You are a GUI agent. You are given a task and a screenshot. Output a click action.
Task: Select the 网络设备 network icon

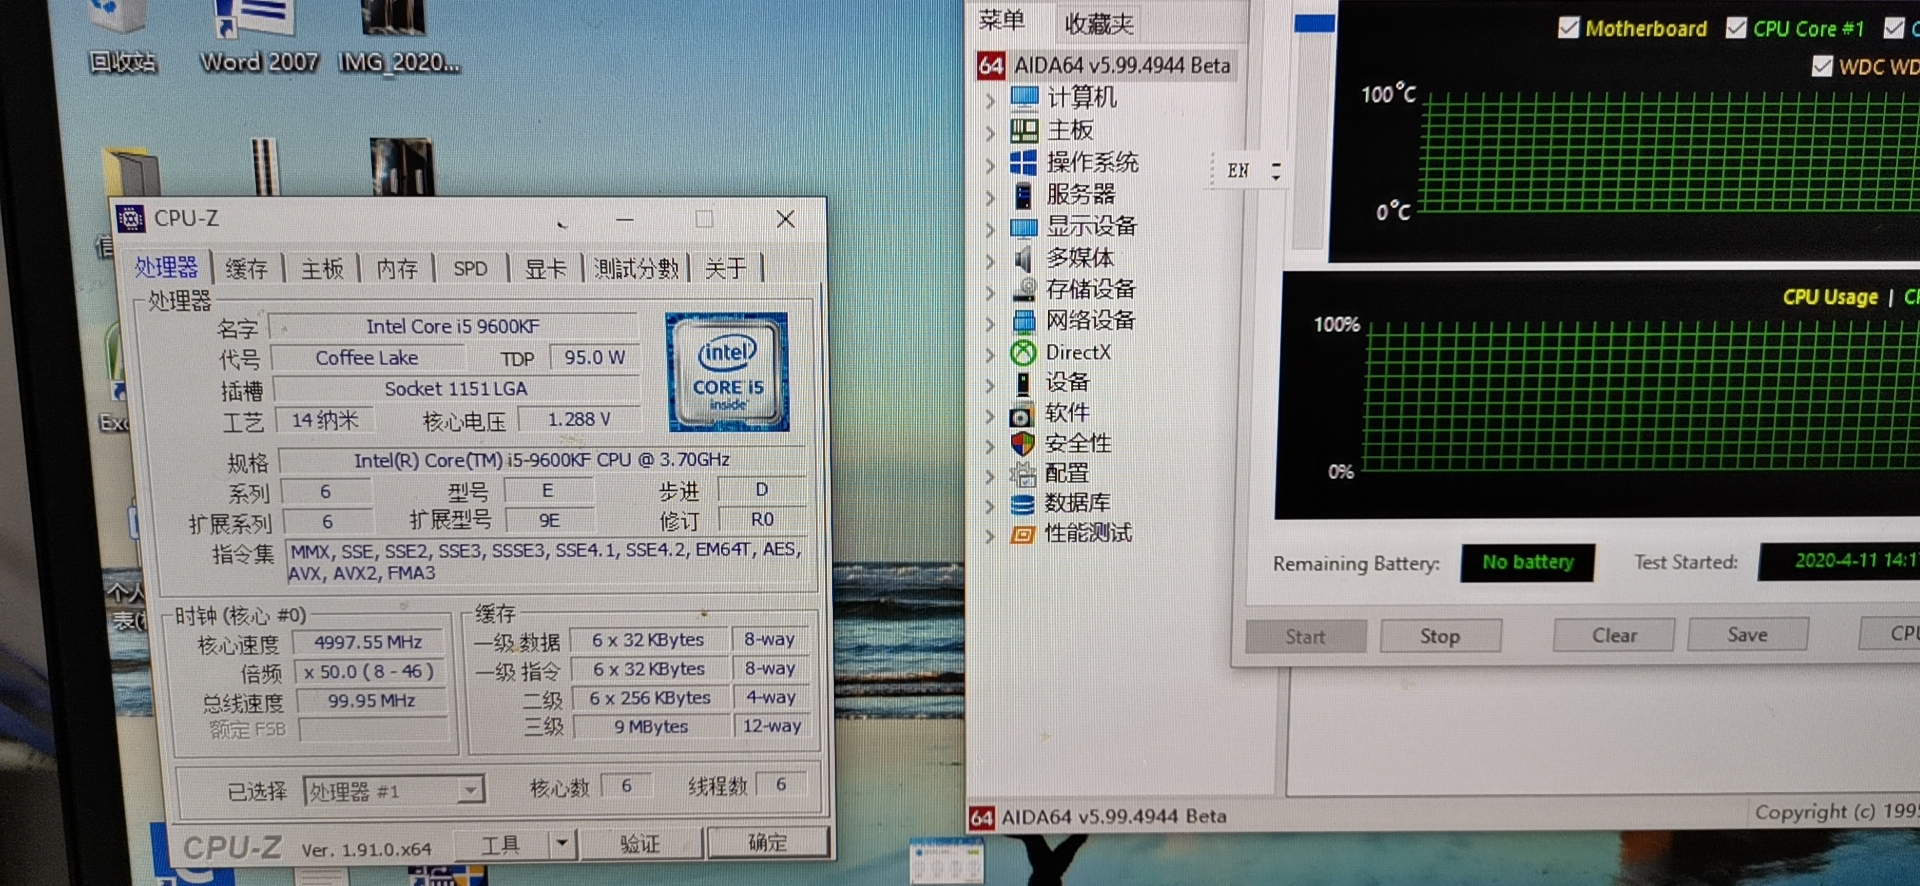(x=1024, y=321)
